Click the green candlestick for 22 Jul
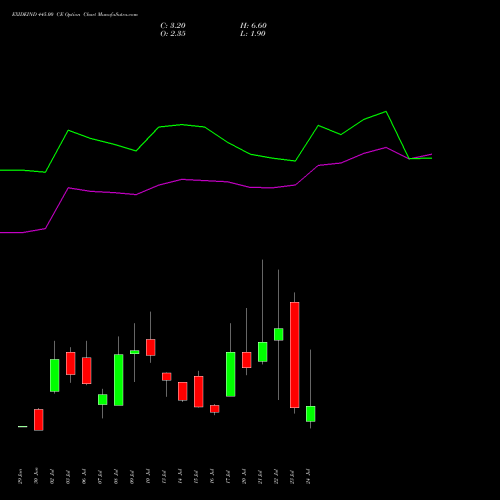Viewport: 500px width, 500px height. click(279, 334)
